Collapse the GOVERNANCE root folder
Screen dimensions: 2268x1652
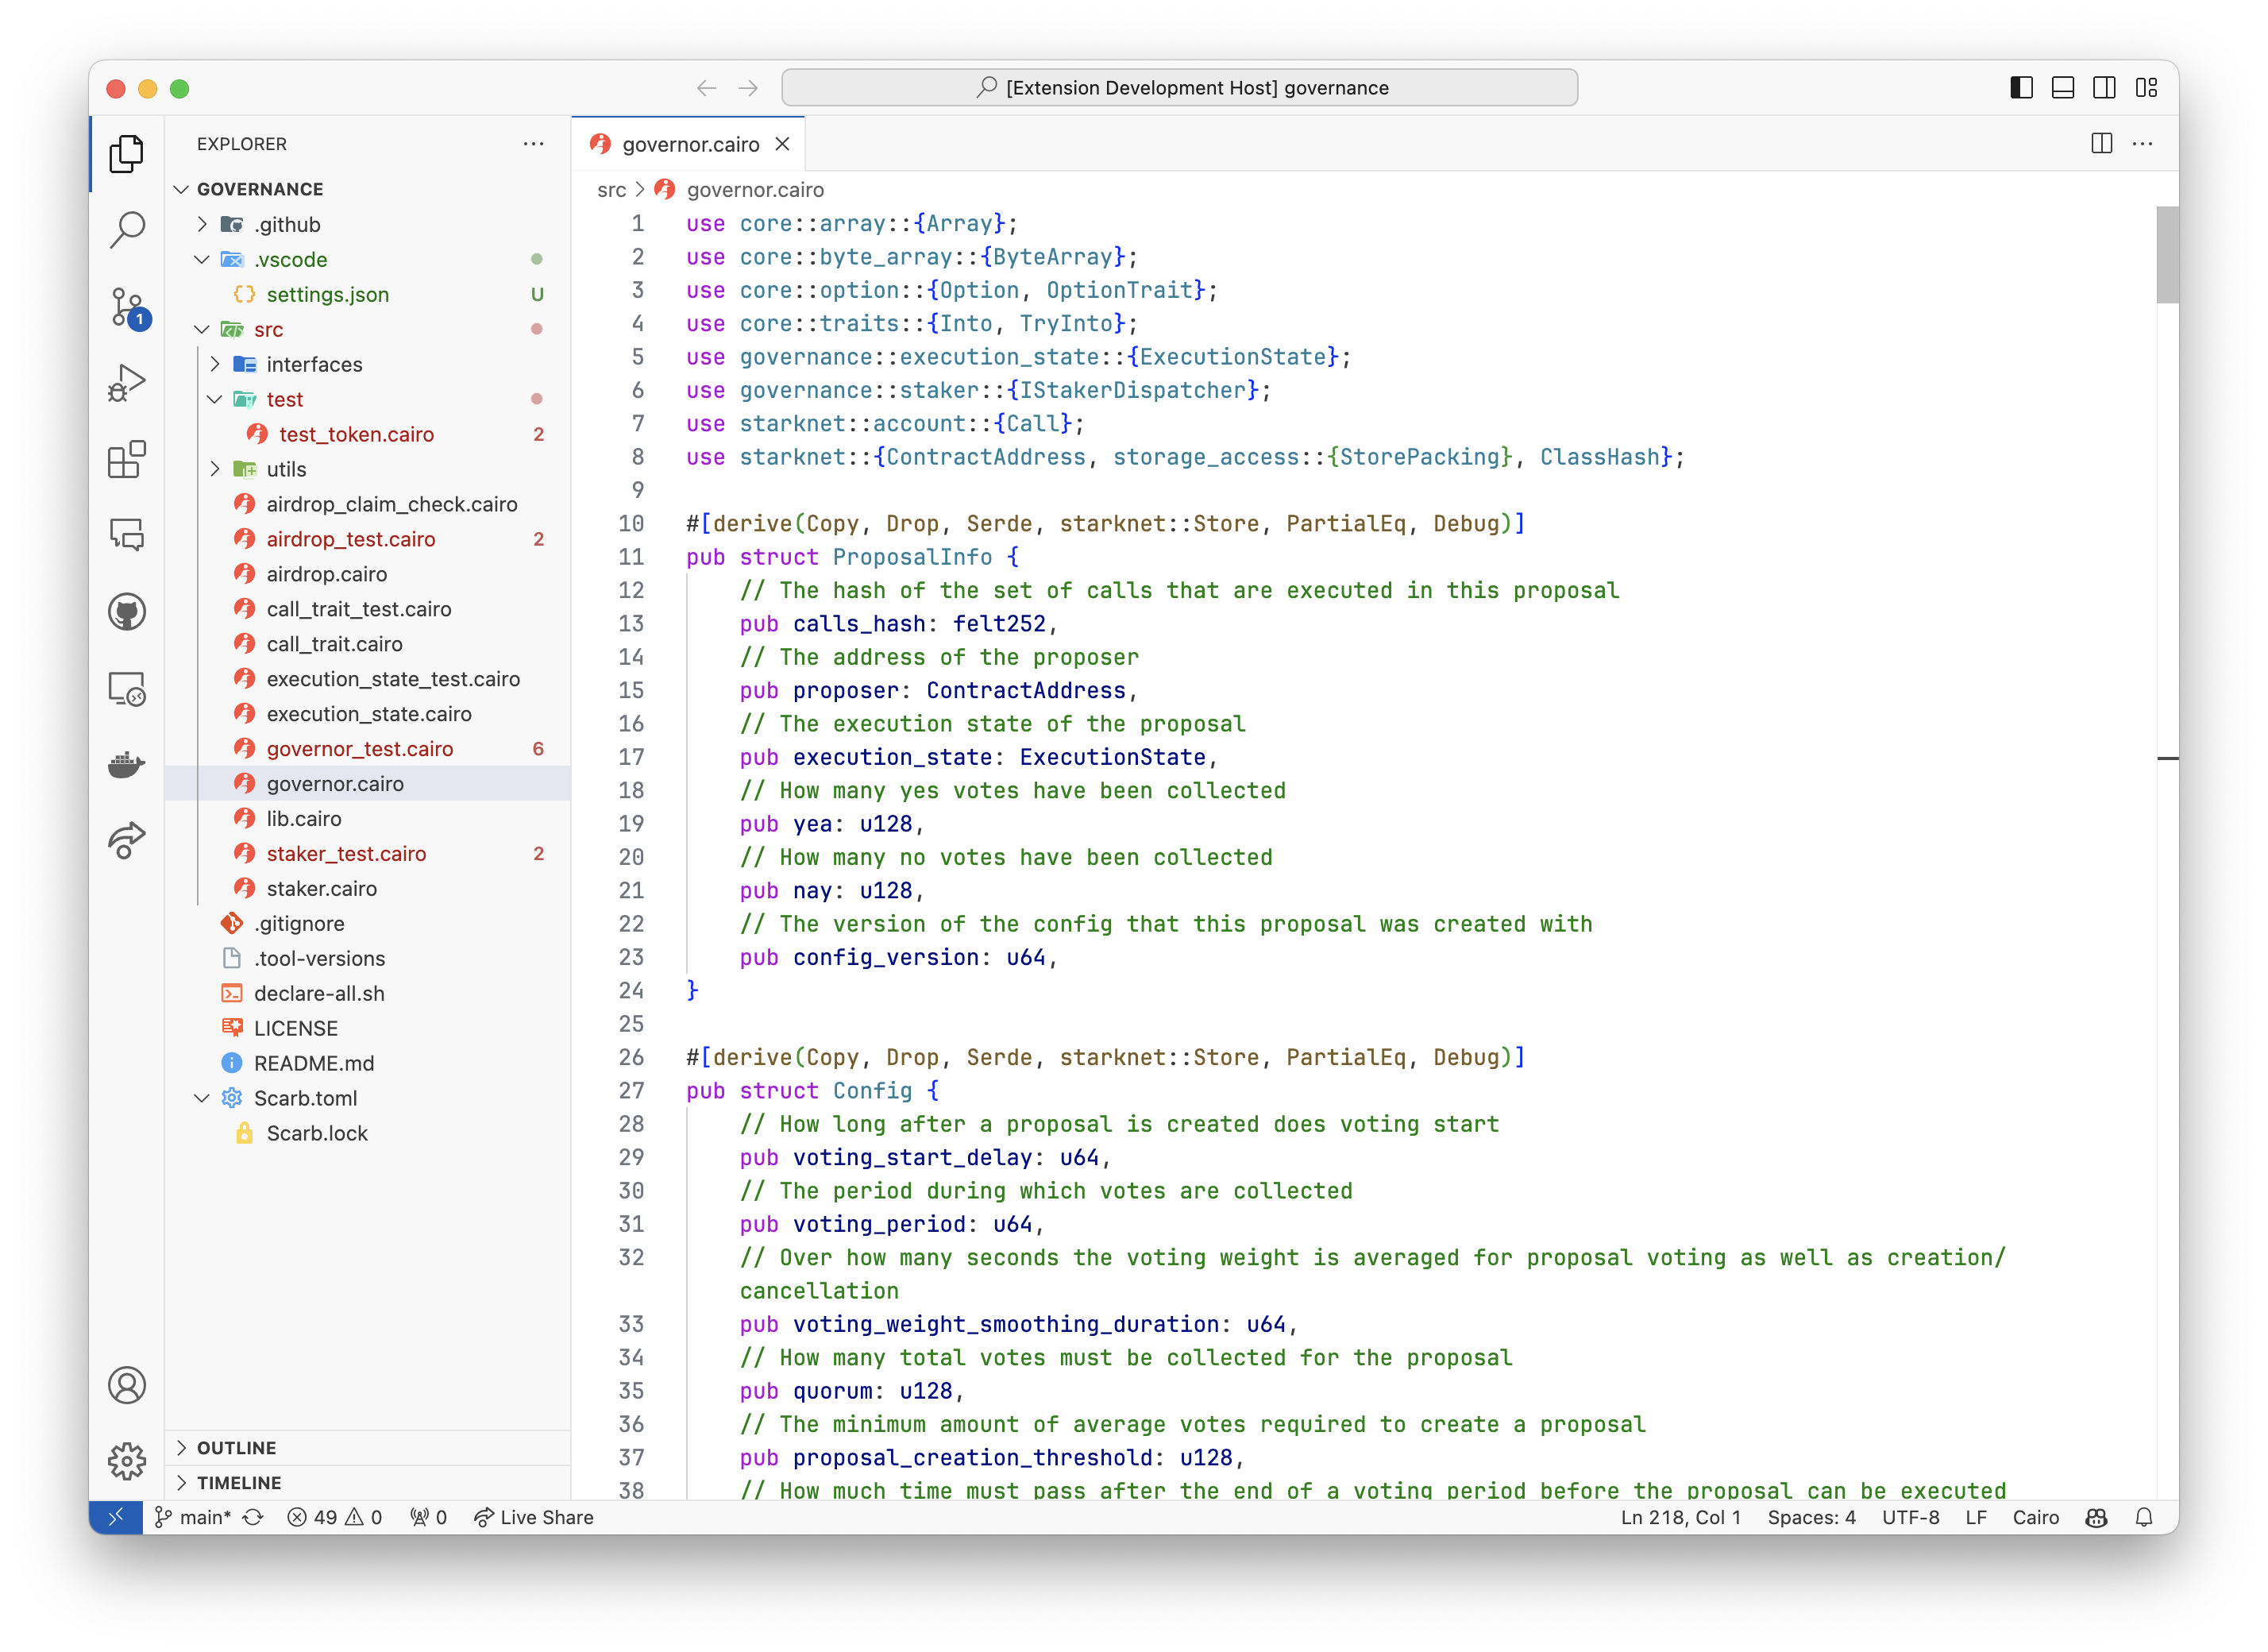tap(181, 189)
